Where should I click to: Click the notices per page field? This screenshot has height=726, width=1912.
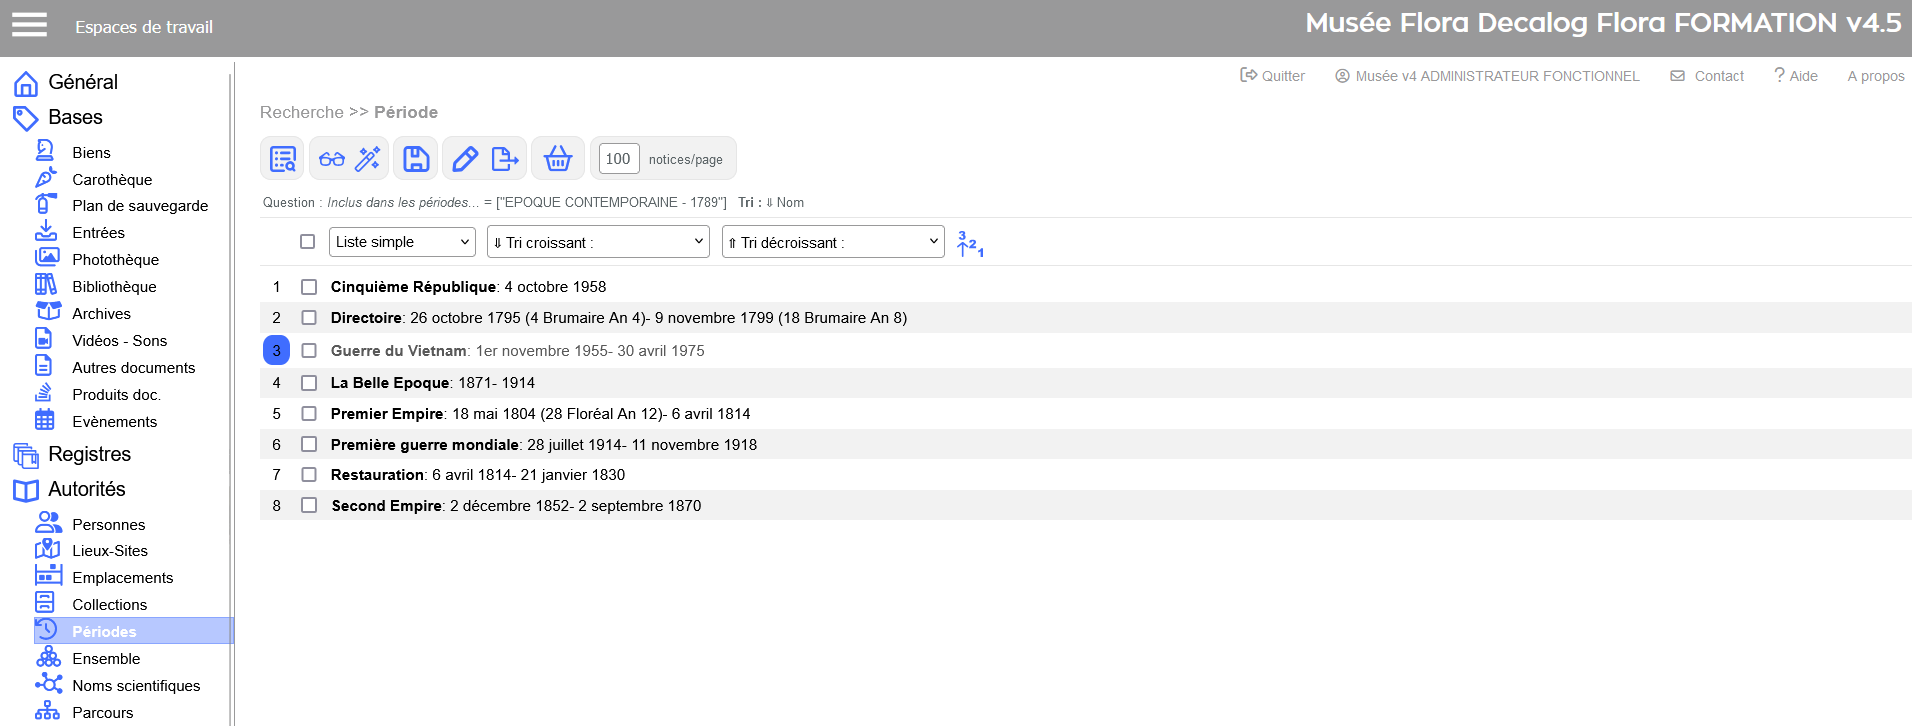[x=618, y=159]
